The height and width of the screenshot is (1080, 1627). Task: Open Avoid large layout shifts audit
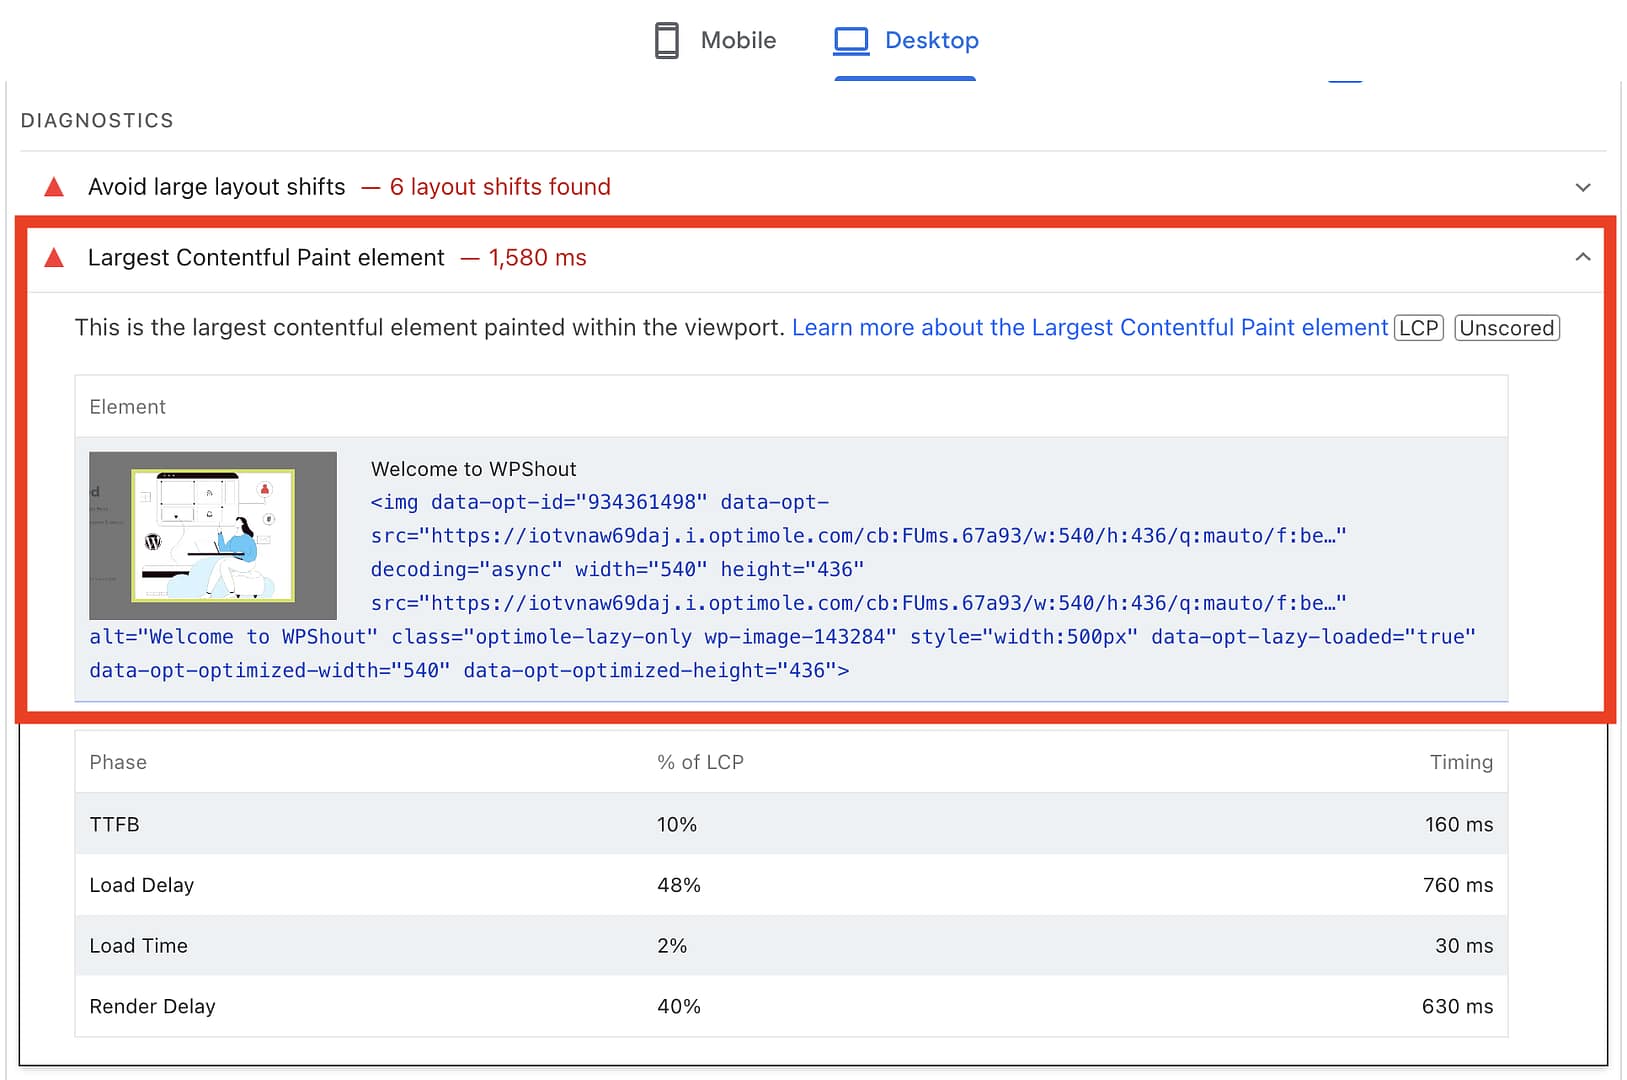coord(216,187)
